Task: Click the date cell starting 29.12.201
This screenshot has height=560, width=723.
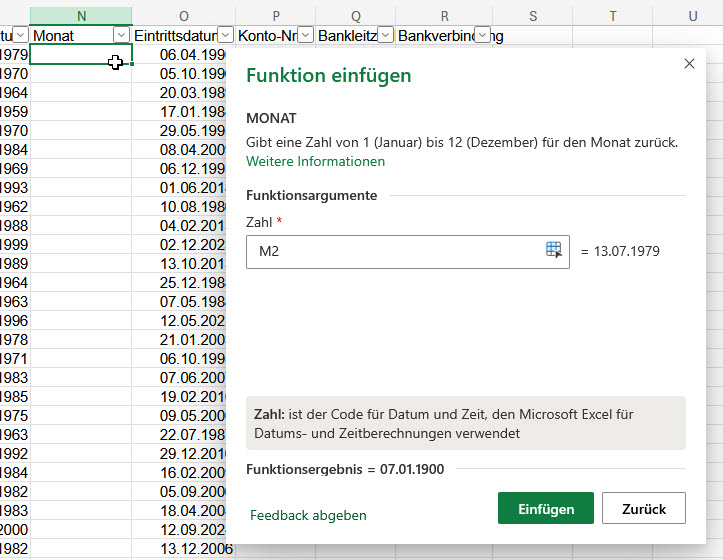Action: [x=180, y=453]
